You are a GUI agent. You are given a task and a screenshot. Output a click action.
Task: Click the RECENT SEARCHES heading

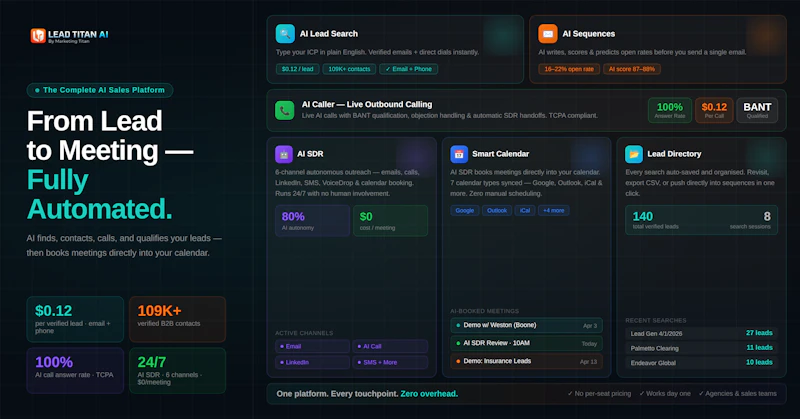point(656,321)
